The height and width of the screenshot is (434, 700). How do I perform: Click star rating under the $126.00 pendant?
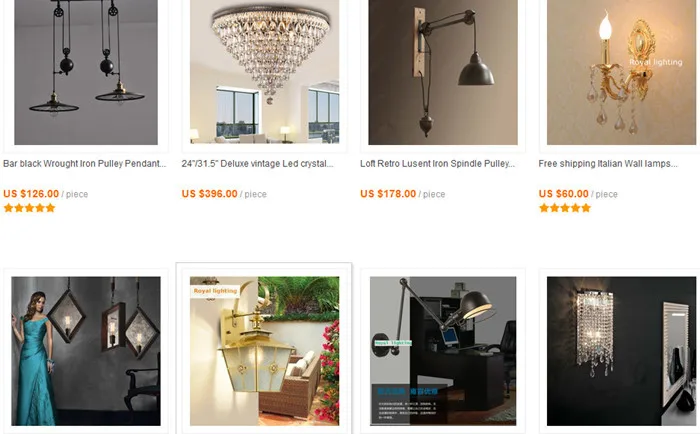click(29, 208)
